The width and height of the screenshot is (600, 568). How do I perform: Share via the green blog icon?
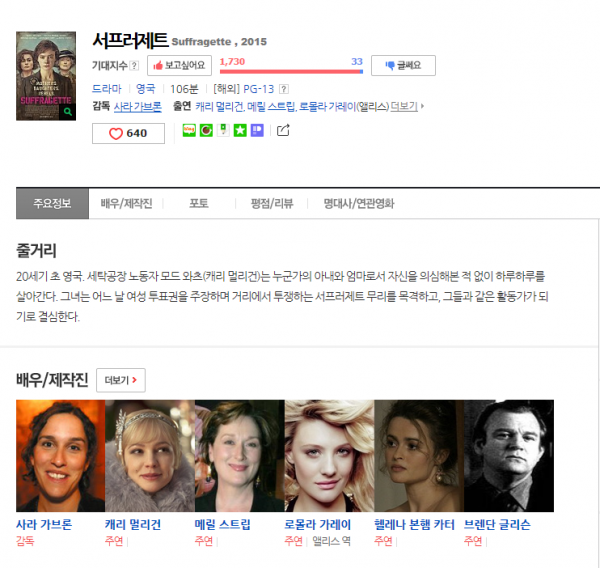pos(189,130)
